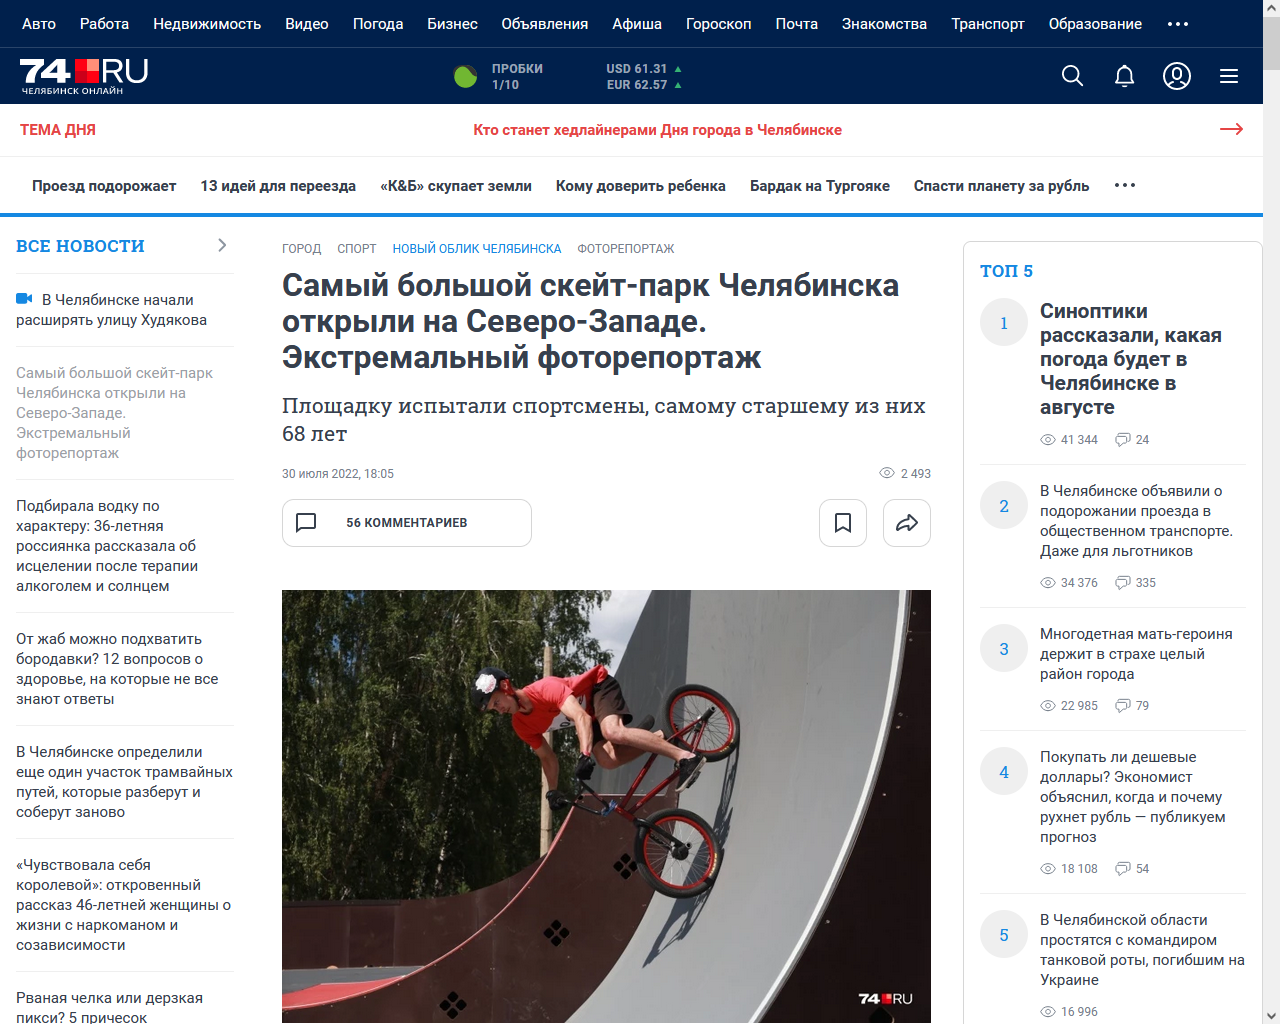Open the notifications bell icon
1280x1024 pixels.
[x=1124, y=76]
